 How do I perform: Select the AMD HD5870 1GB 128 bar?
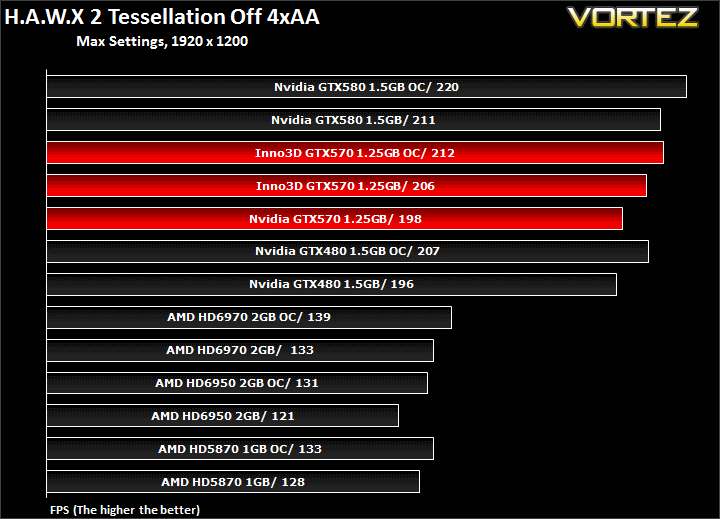233,482
